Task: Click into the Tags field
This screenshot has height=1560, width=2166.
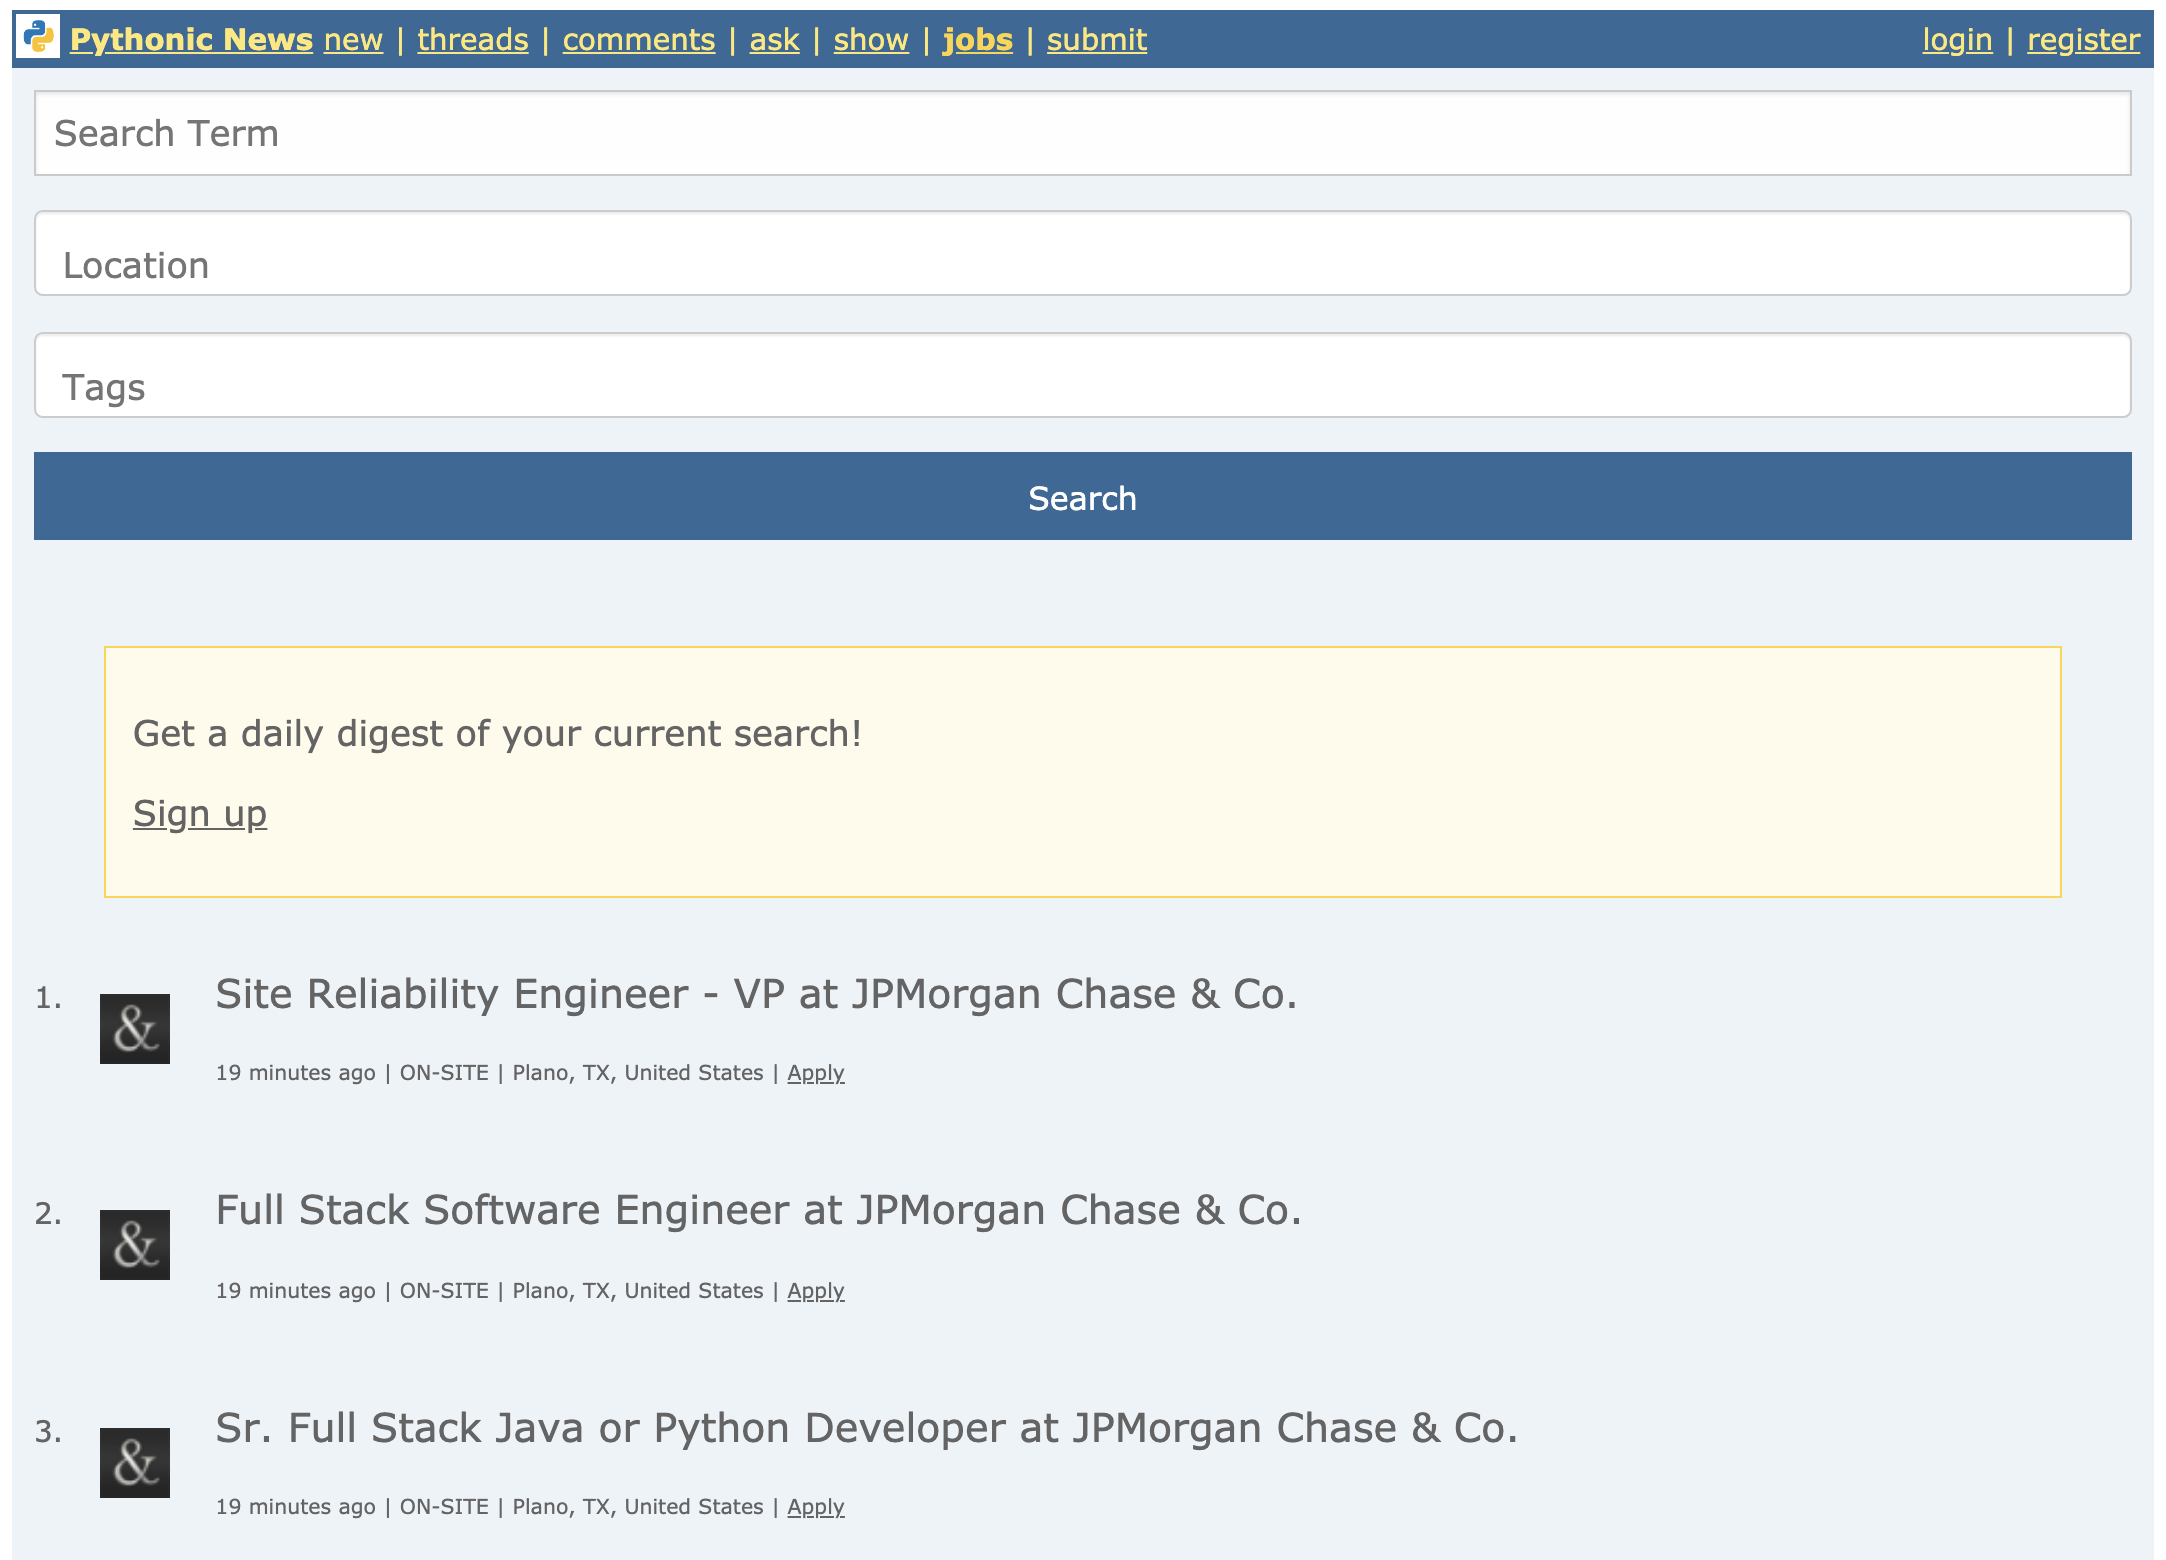Action: [1082, 376]
